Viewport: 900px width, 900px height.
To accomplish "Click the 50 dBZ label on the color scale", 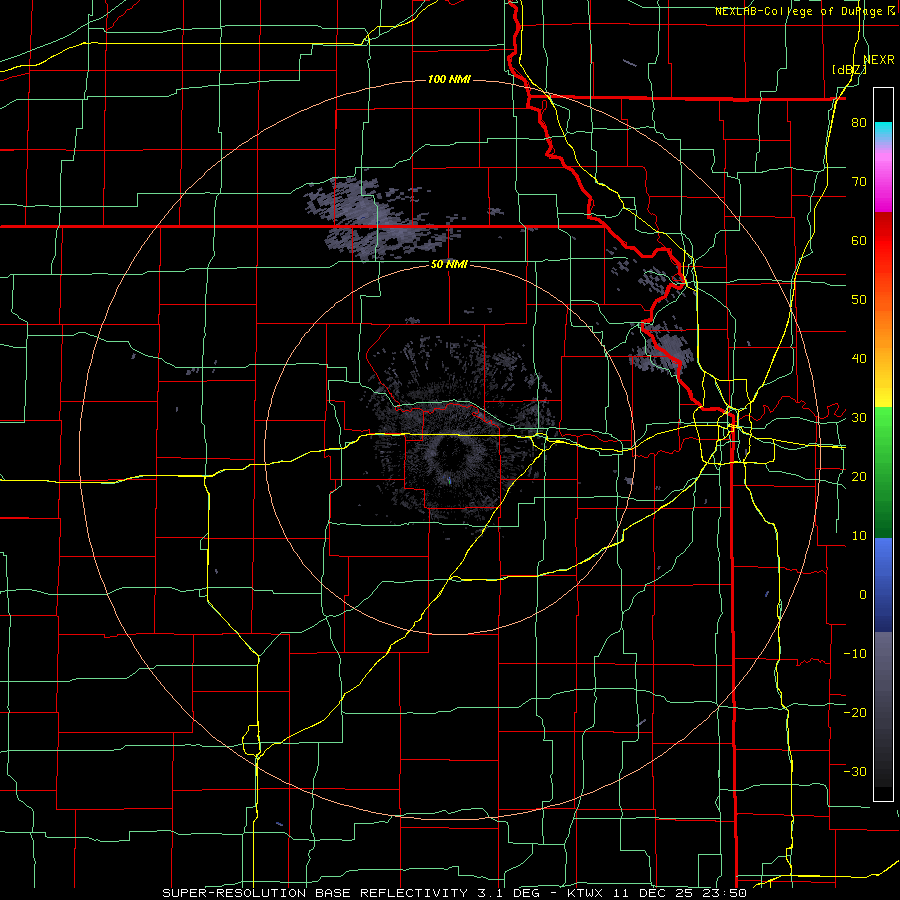I will [x=859, y=300].
